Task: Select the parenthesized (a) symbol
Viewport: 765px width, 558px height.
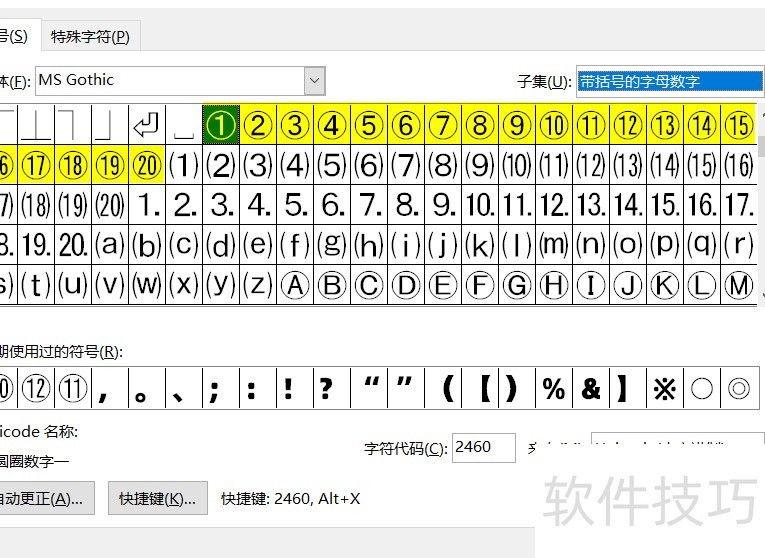Action: click(110, 244)
